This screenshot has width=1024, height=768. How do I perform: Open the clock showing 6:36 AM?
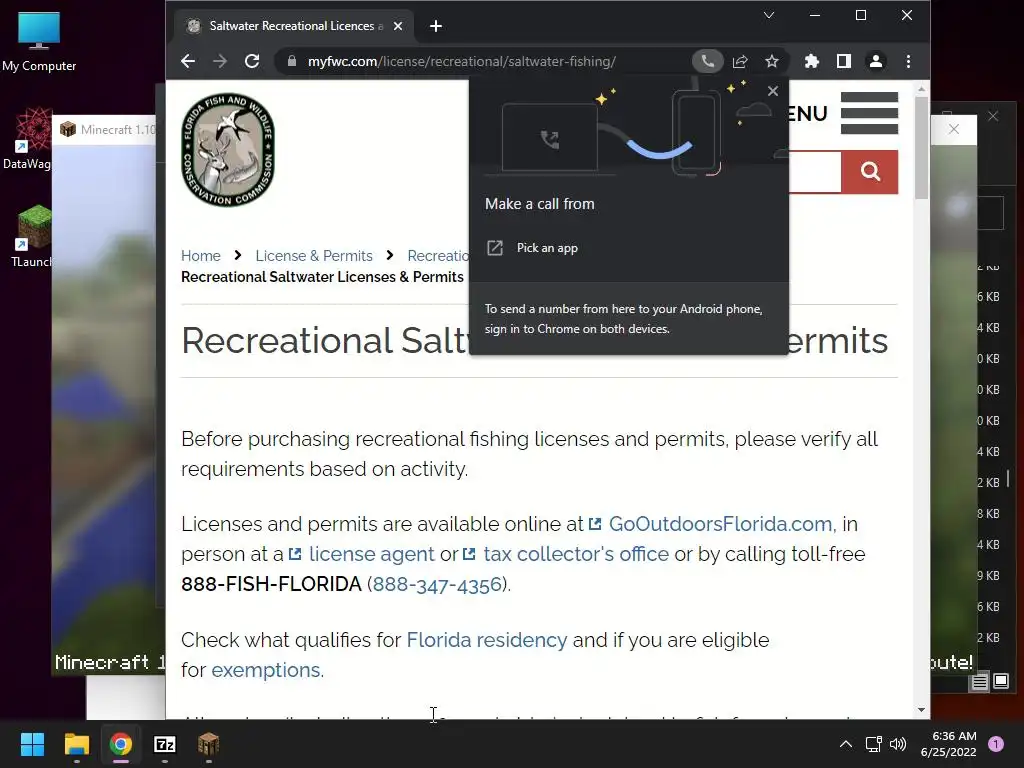tap(948, 744)
